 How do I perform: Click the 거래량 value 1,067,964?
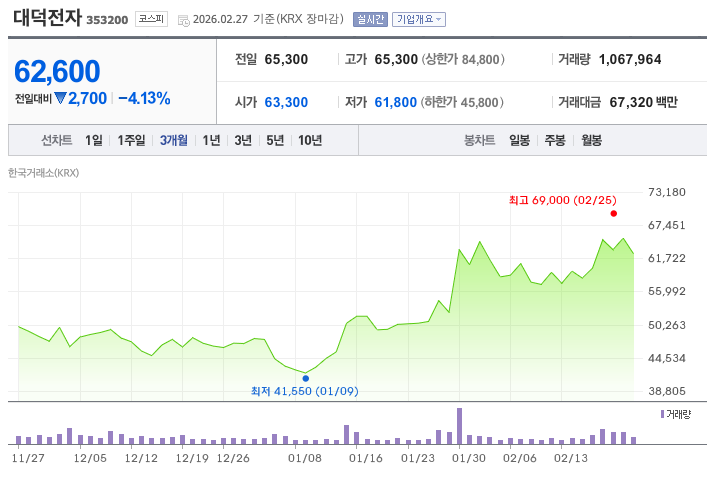click(x=630, y=60)
